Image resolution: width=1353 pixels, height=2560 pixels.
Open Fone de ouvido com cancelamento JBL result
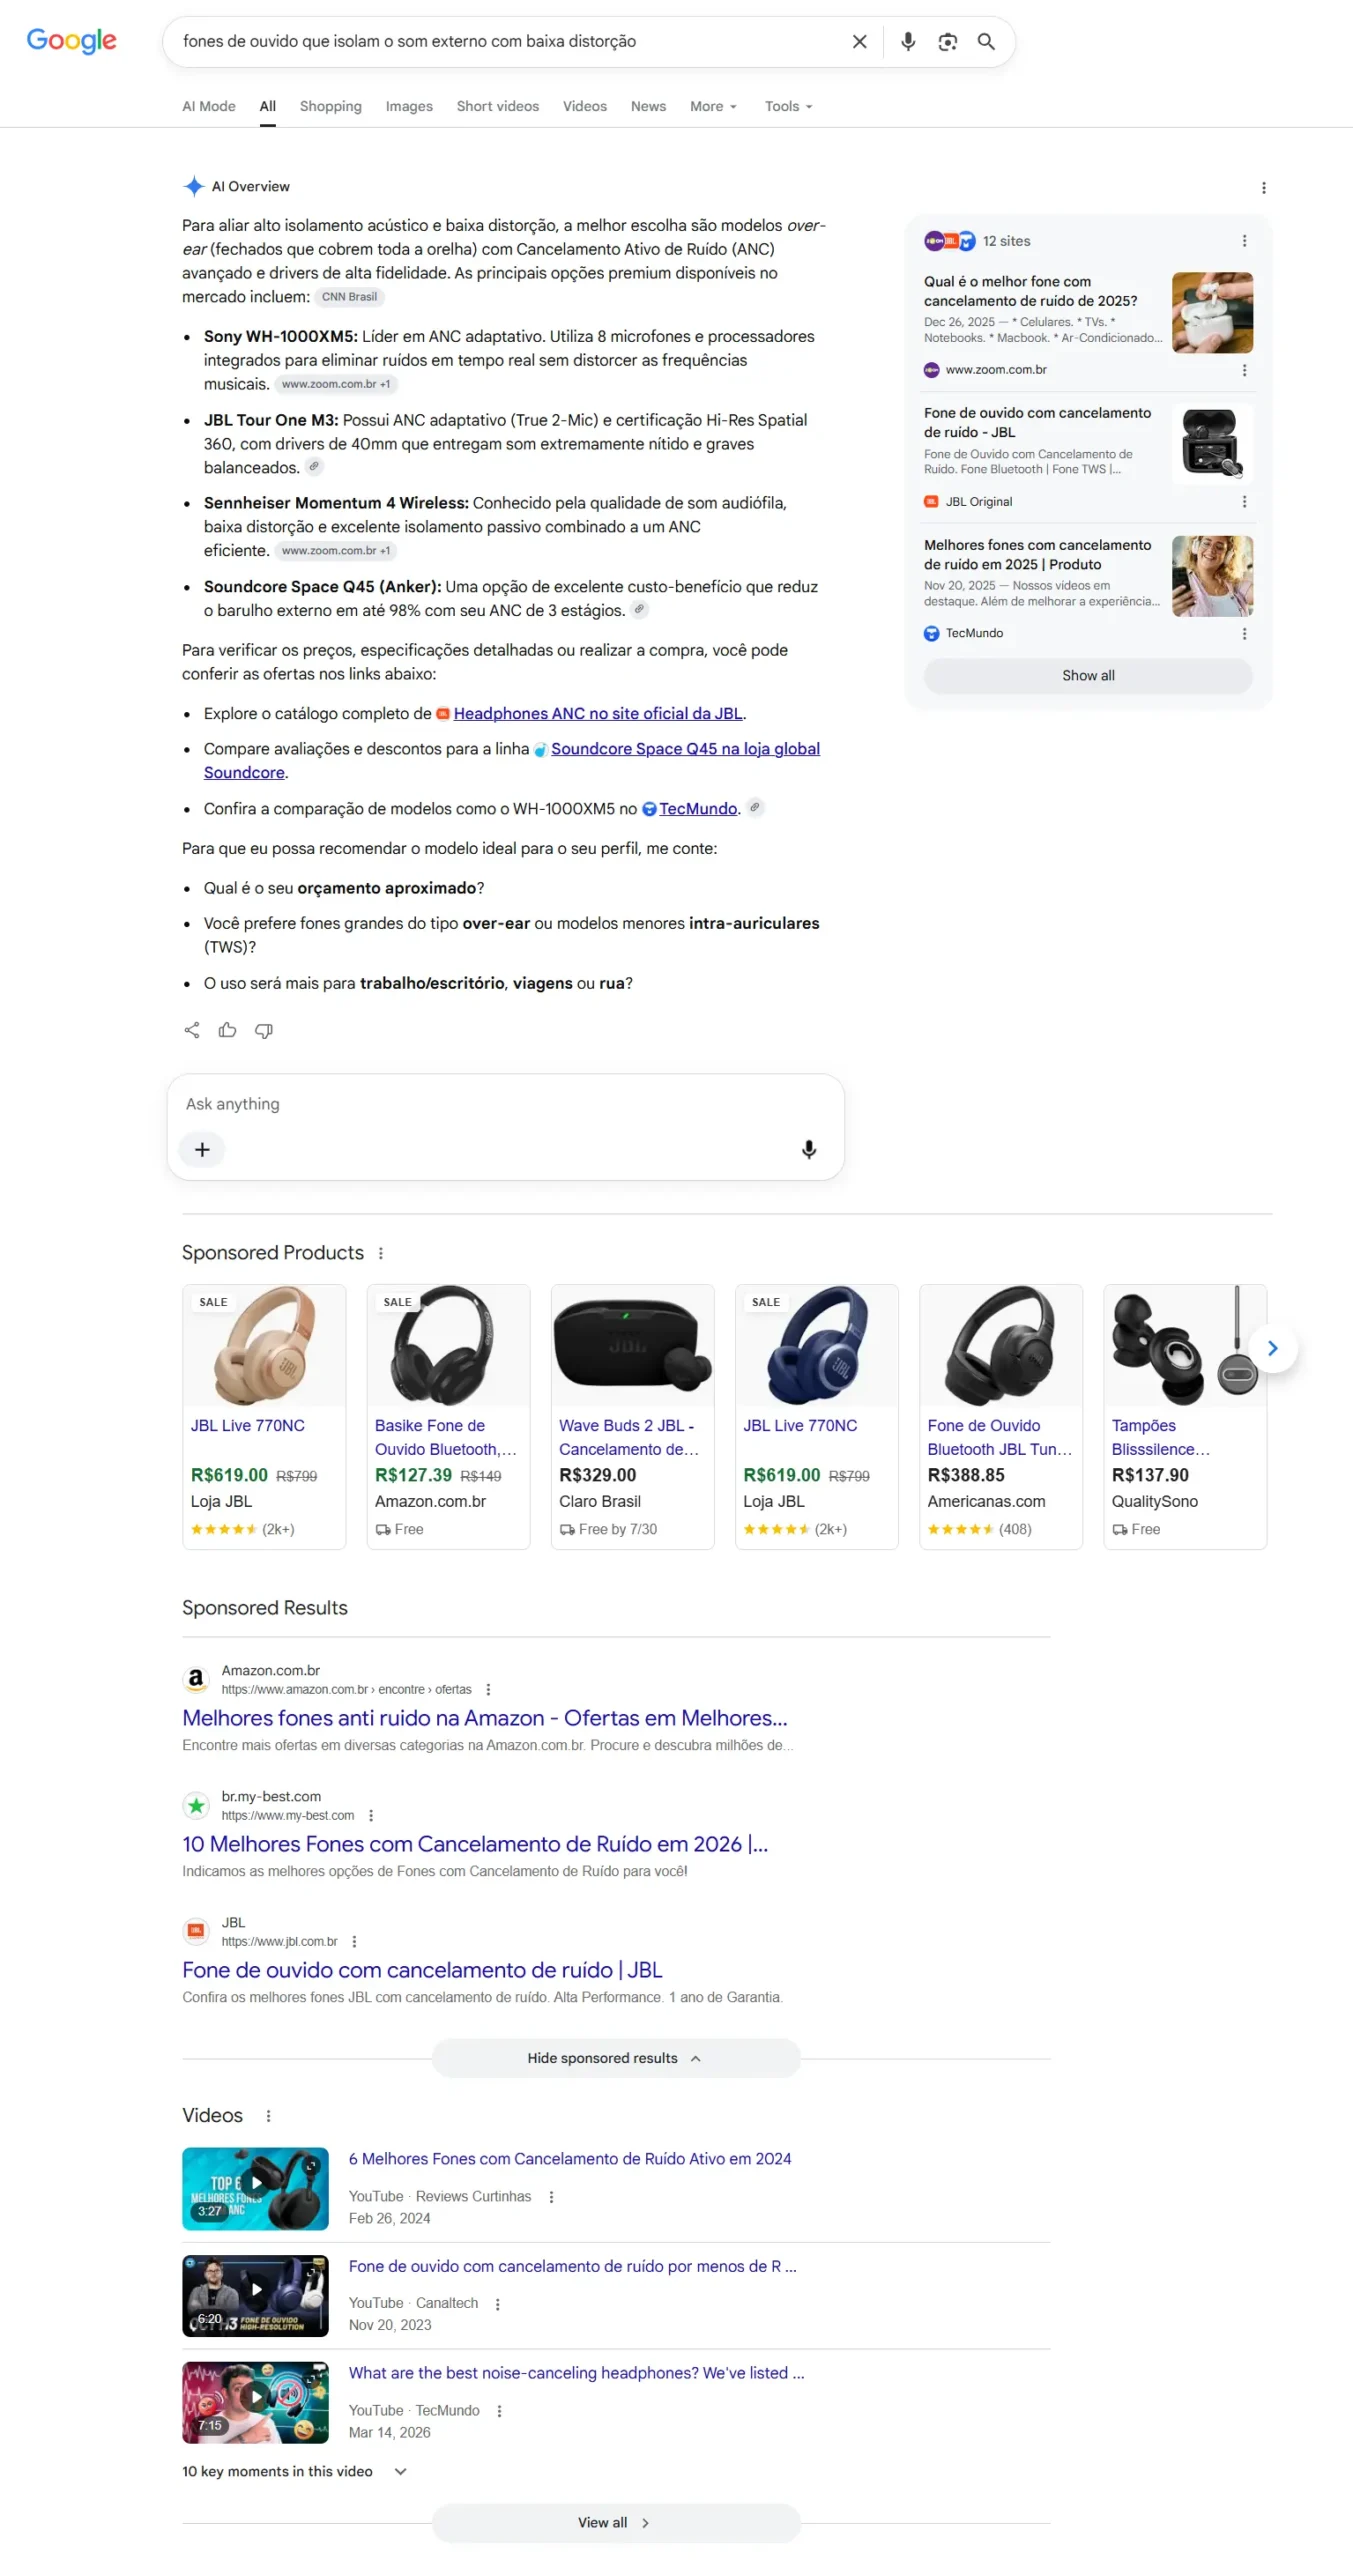422,1970
